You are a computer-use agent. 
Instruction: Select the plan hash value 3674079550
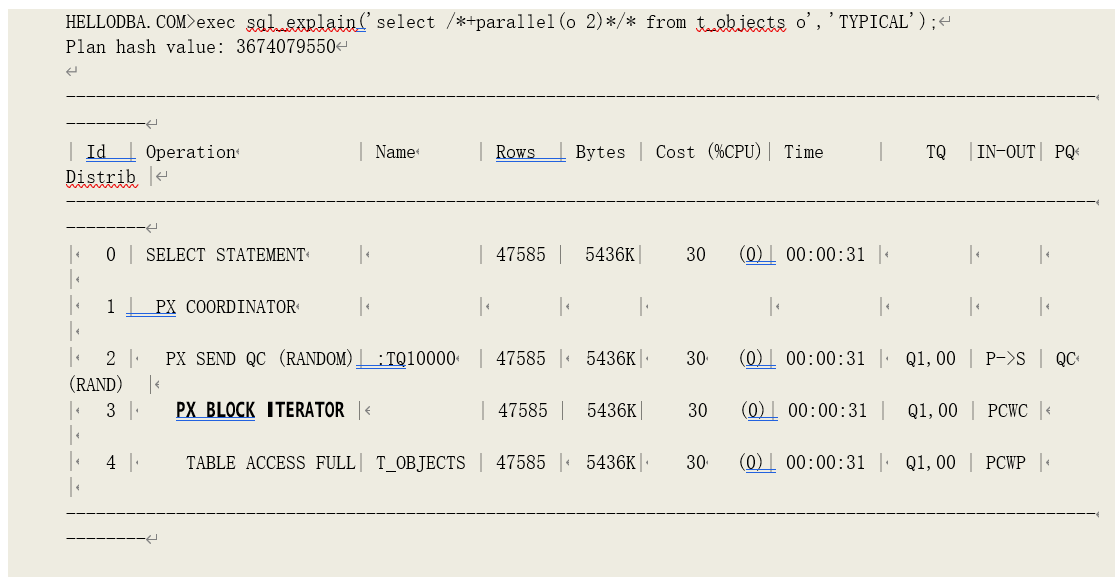point(285,47)
